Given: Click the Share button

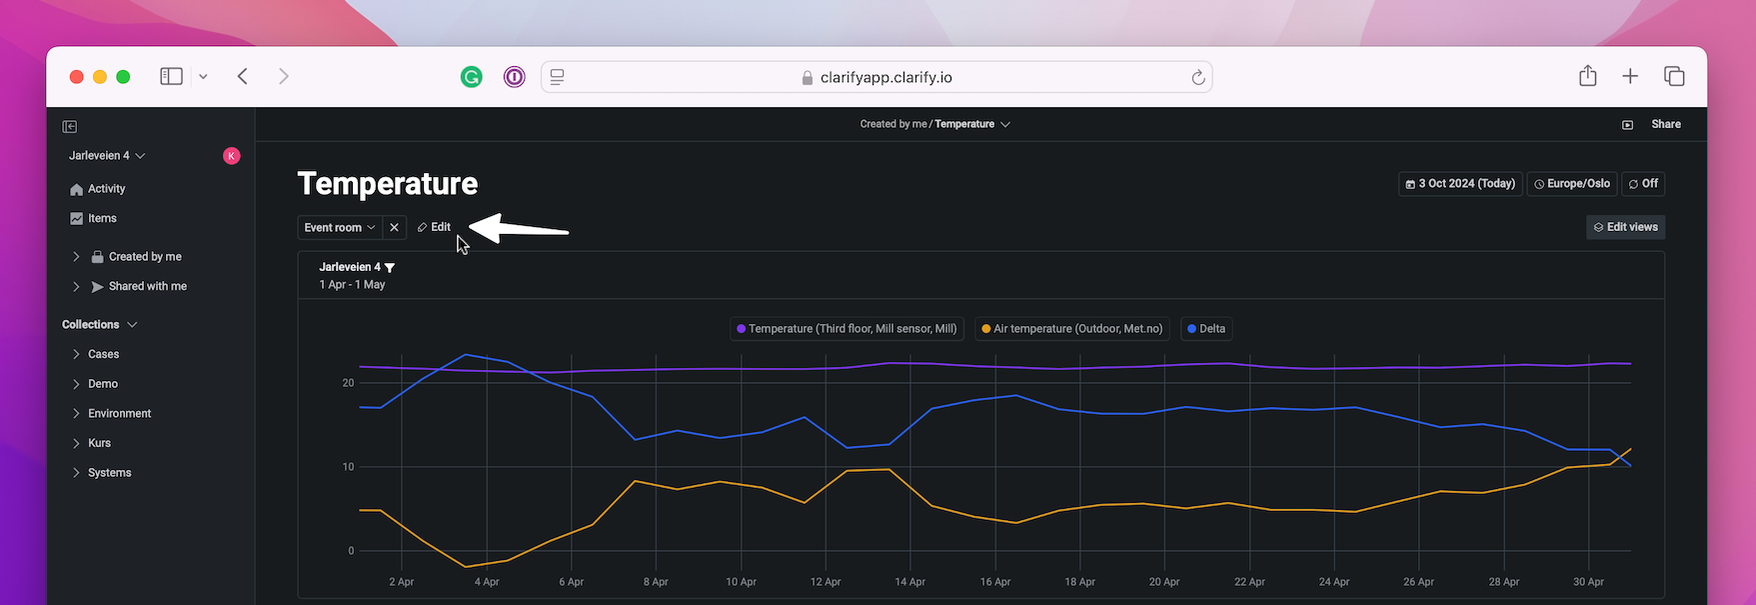Looking at the screenshot, I should [1666, 124].
